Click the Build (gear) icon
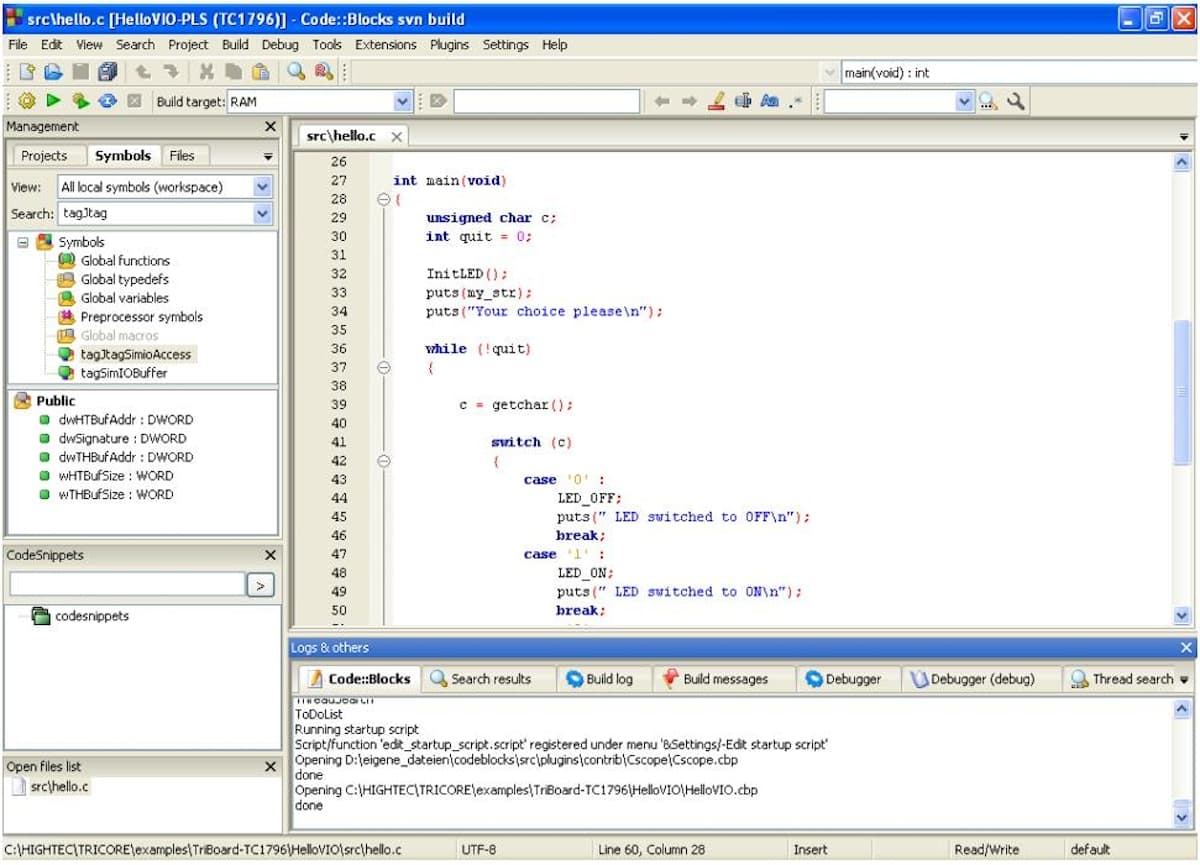Screen dimensions: 1200x865 point(27,101)
